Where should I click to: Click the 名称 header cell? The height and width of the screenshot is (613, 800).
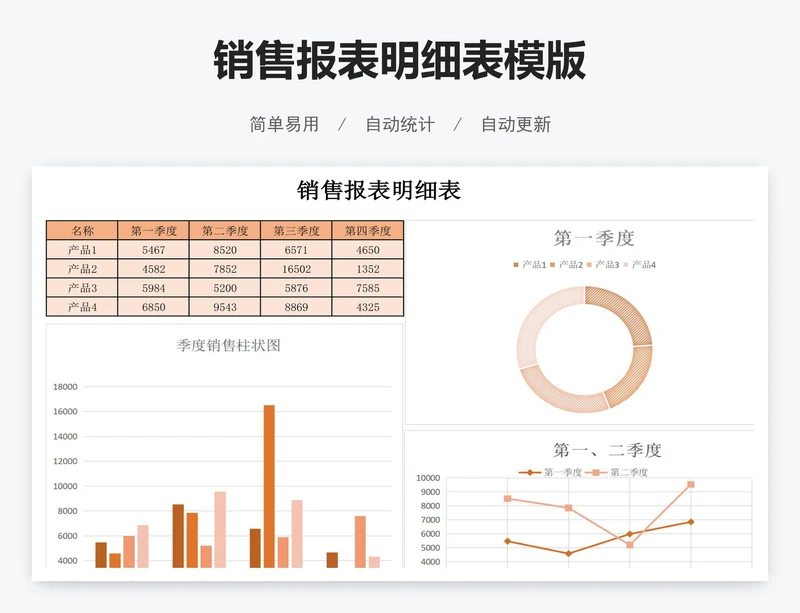[x=82, y=231]
